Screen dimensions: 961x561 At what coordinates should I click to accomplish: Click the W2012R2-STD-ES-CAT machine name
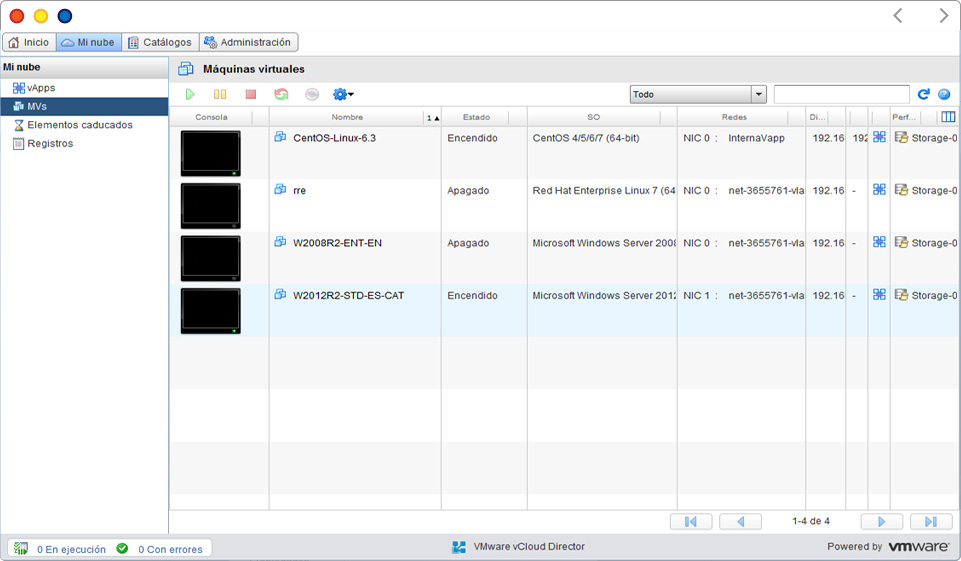[348, 296]
